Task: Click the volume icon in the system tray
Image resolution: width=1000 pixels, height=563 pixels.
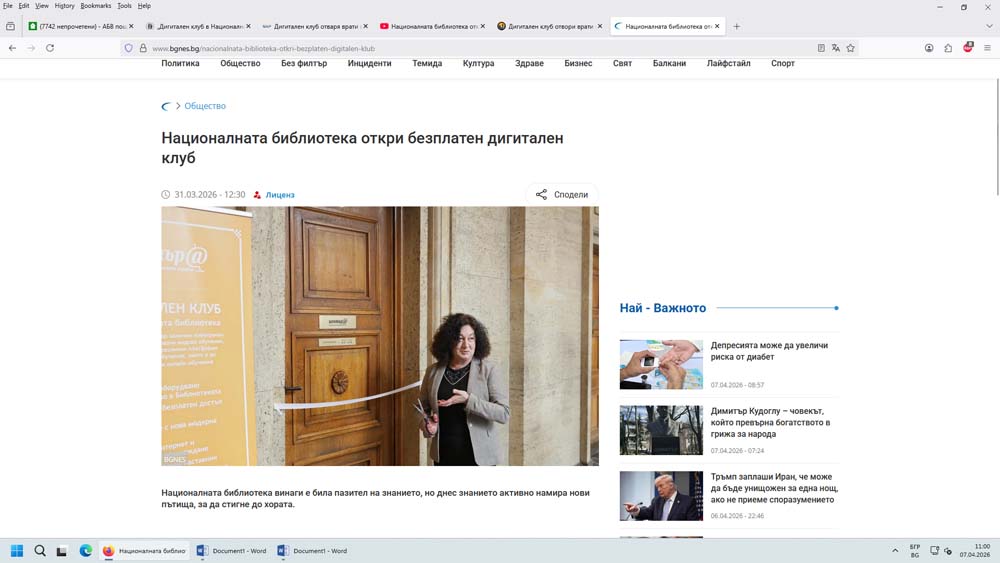Action: tap(948, 551)
